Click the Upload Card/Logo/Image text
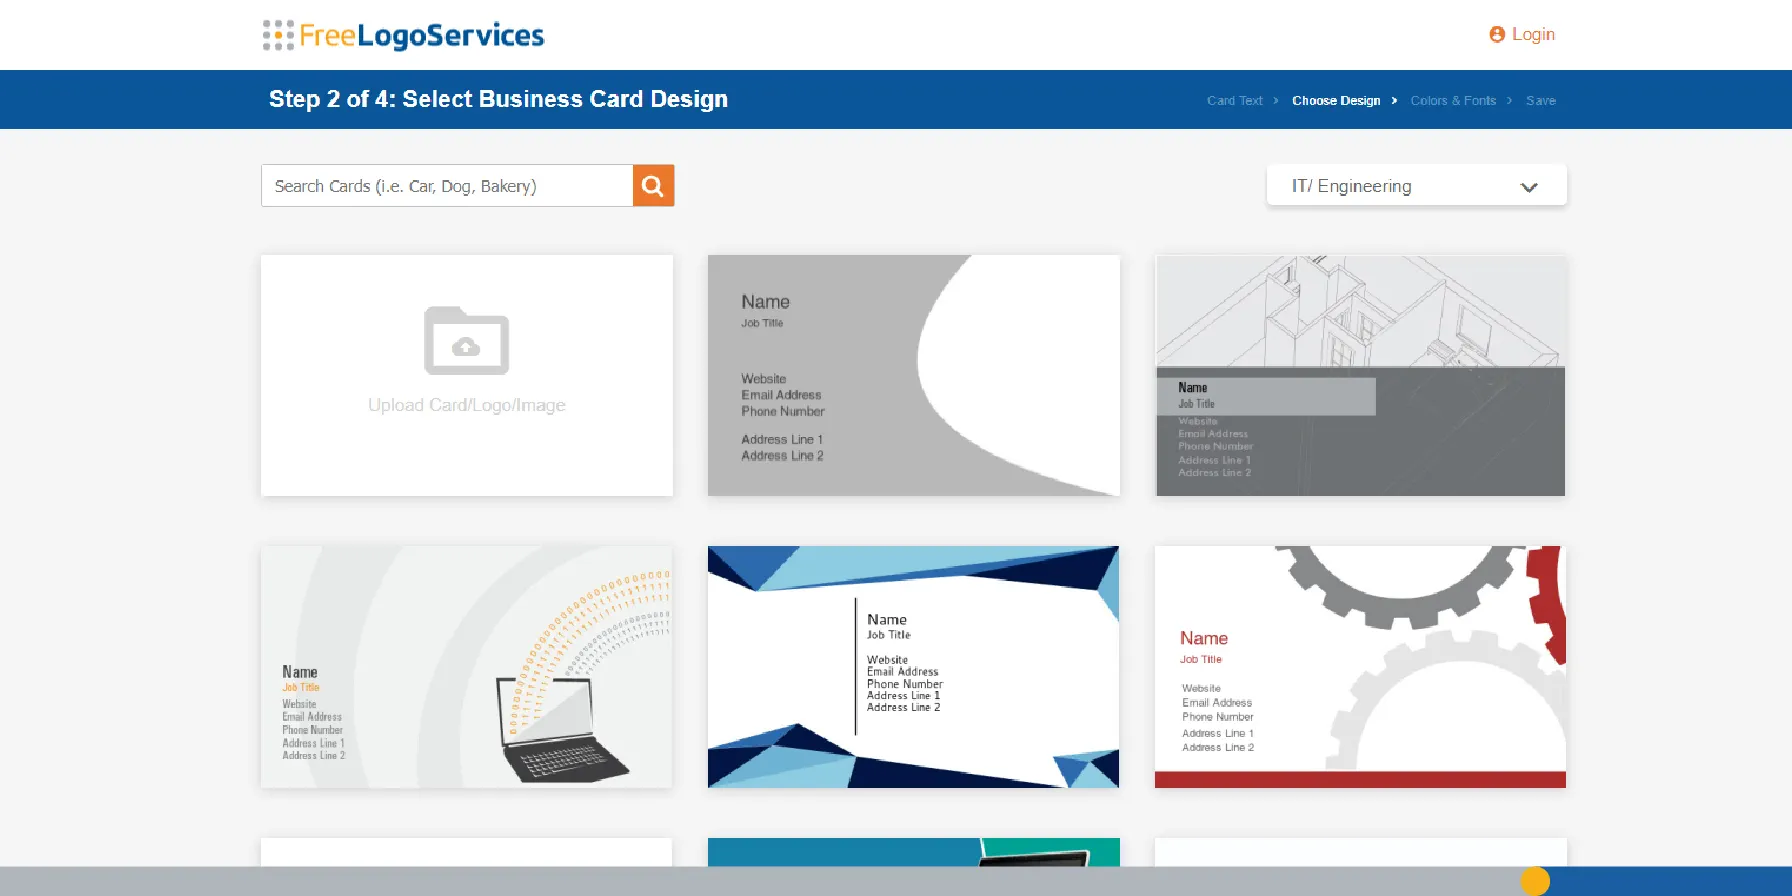The height and width of the screenshot is (896, 1792). pos(466,405)
